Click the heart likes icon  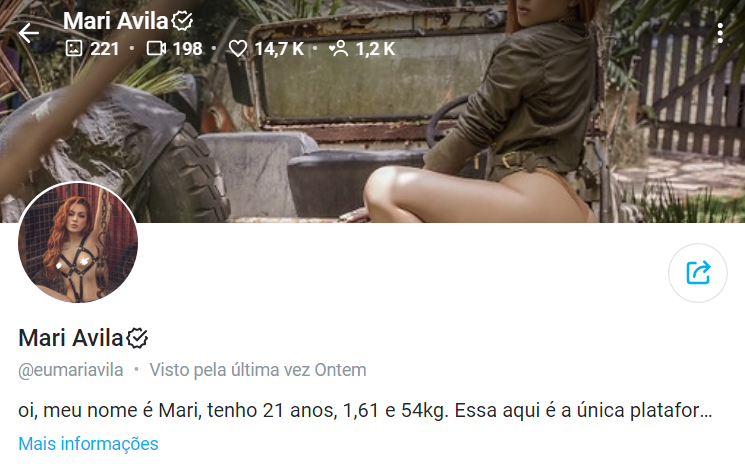(238, 48)
